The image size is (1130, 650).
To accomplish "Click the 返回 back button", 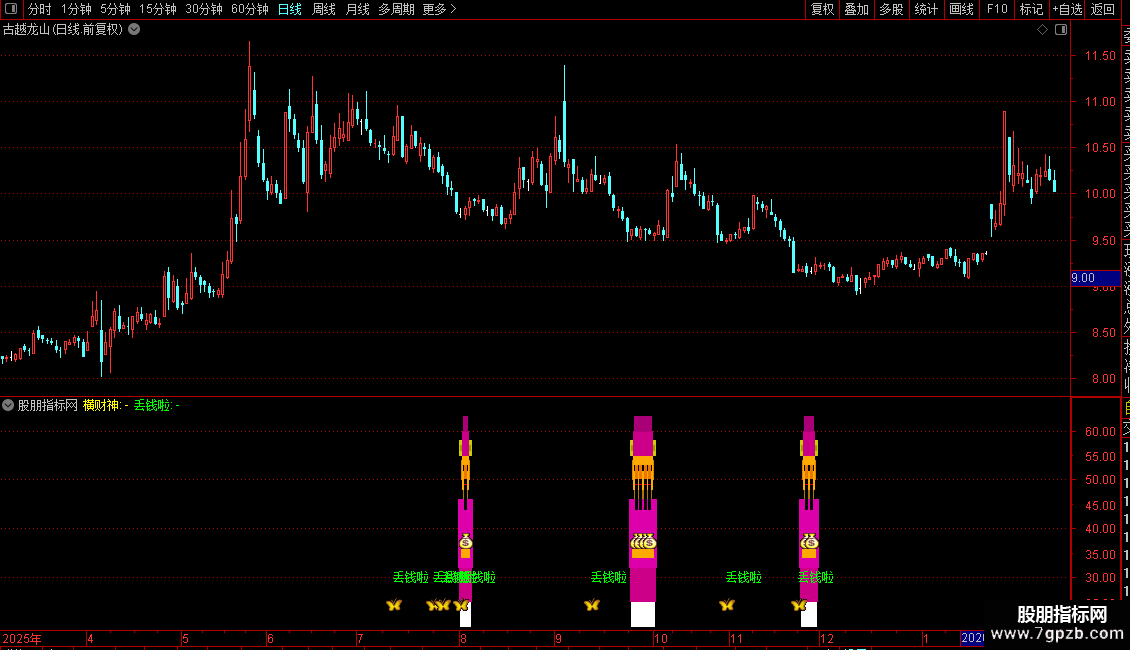I will pyautogui.click(x=1103, y=9).
